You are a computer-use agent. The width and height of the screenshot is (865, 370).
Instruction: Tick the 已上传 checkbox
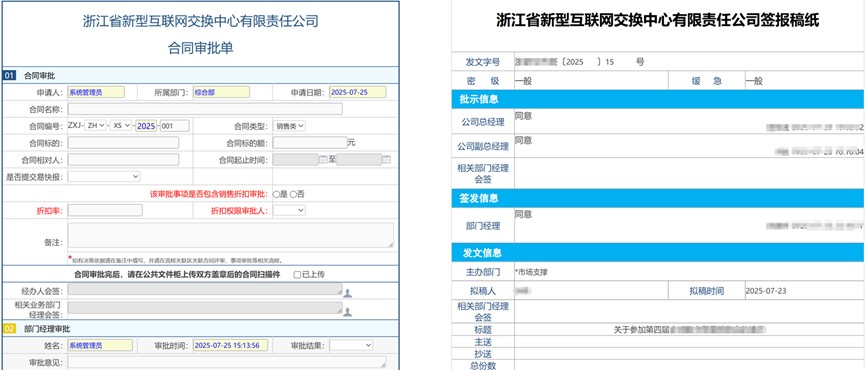pyautogui.click(x=297, y=275)
